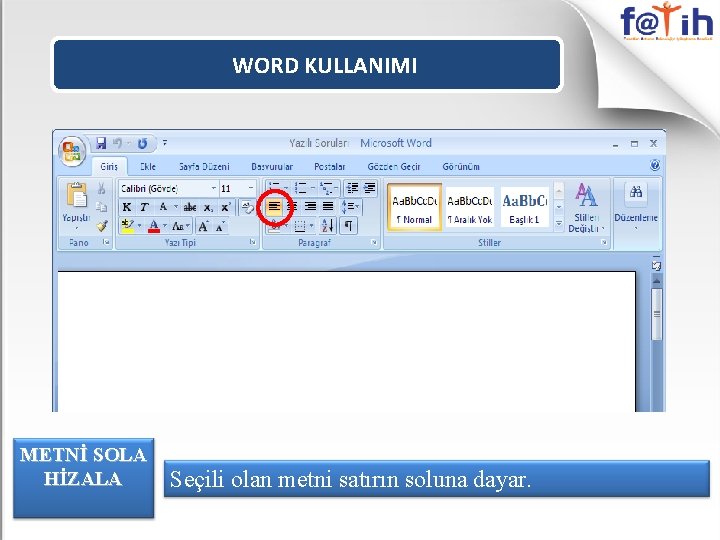Image resolution: width=720 pixels, height=540 pixels.
Task: Open the Word help question mark icon
Action: 655,165
